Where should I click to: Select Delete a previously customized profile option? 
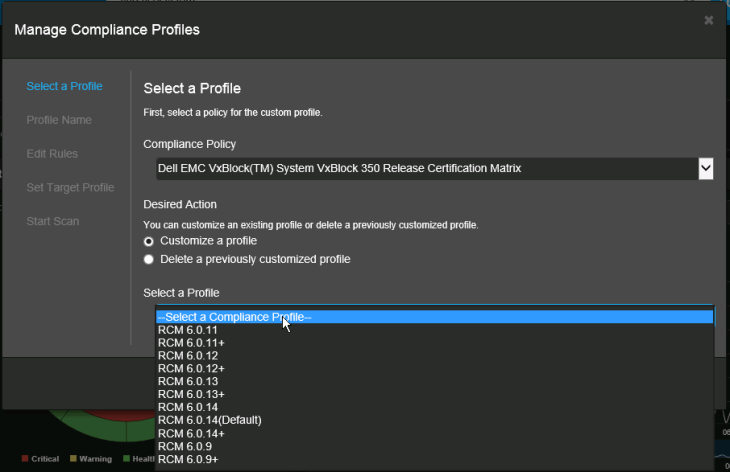click(149, 259)
